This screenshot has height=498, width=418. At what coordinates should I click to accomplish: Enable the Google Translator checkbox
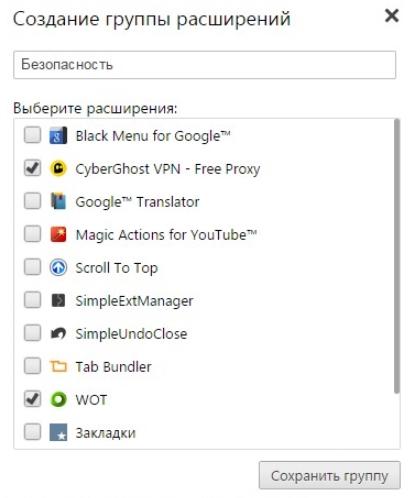pos(32,201)
